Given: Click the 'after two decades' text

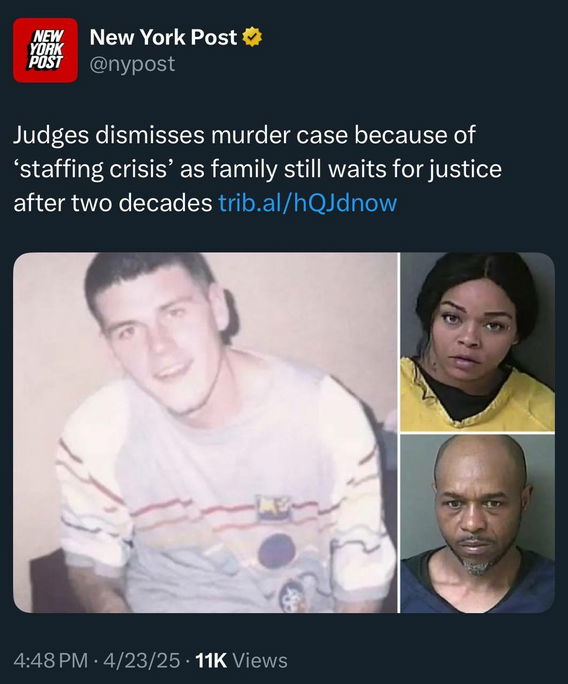Looking at the screenshot, I should coord(113,203).
